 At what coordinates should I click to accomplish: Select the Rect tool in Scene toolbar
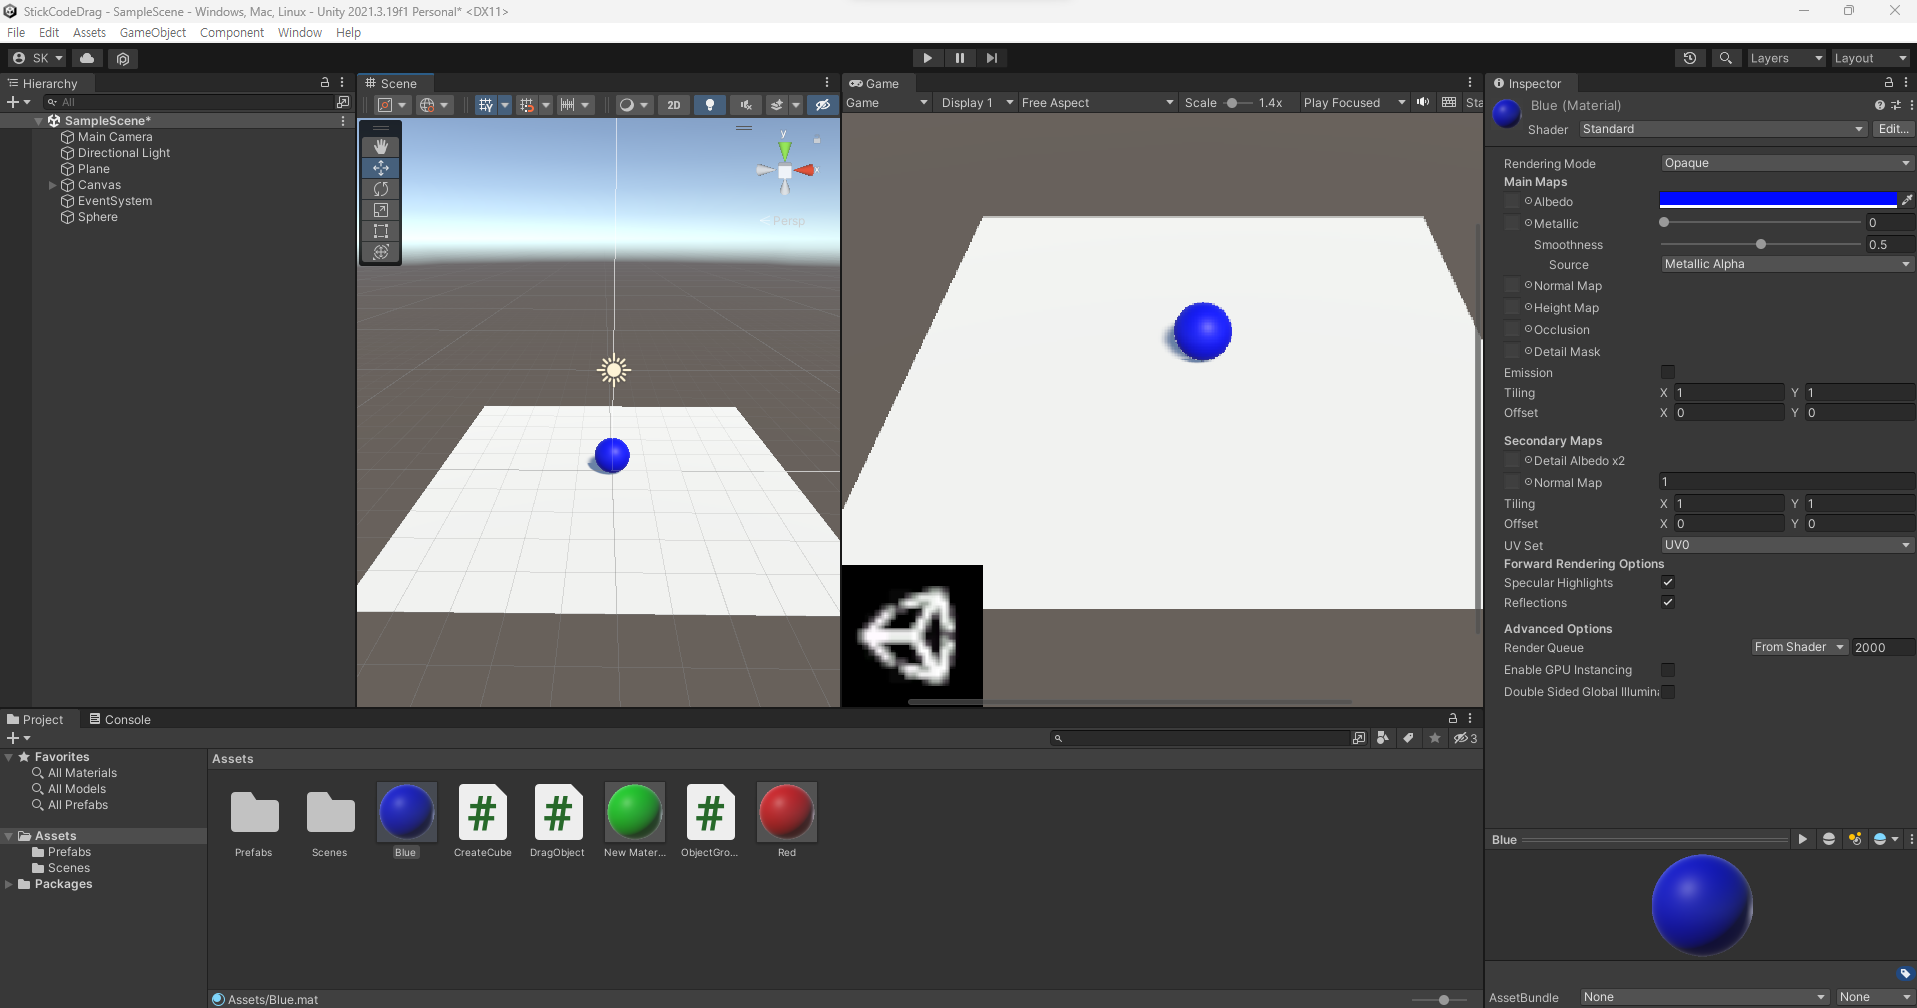pos(381,231)
